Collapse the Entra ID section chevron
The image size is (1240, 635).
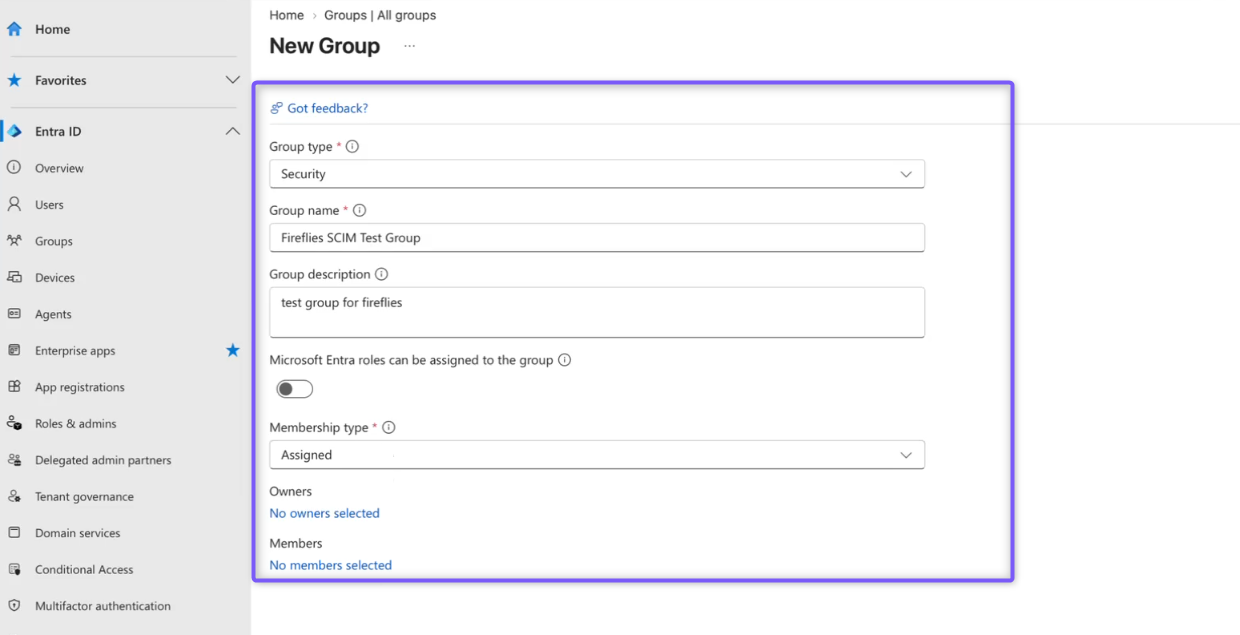[232, 131]
